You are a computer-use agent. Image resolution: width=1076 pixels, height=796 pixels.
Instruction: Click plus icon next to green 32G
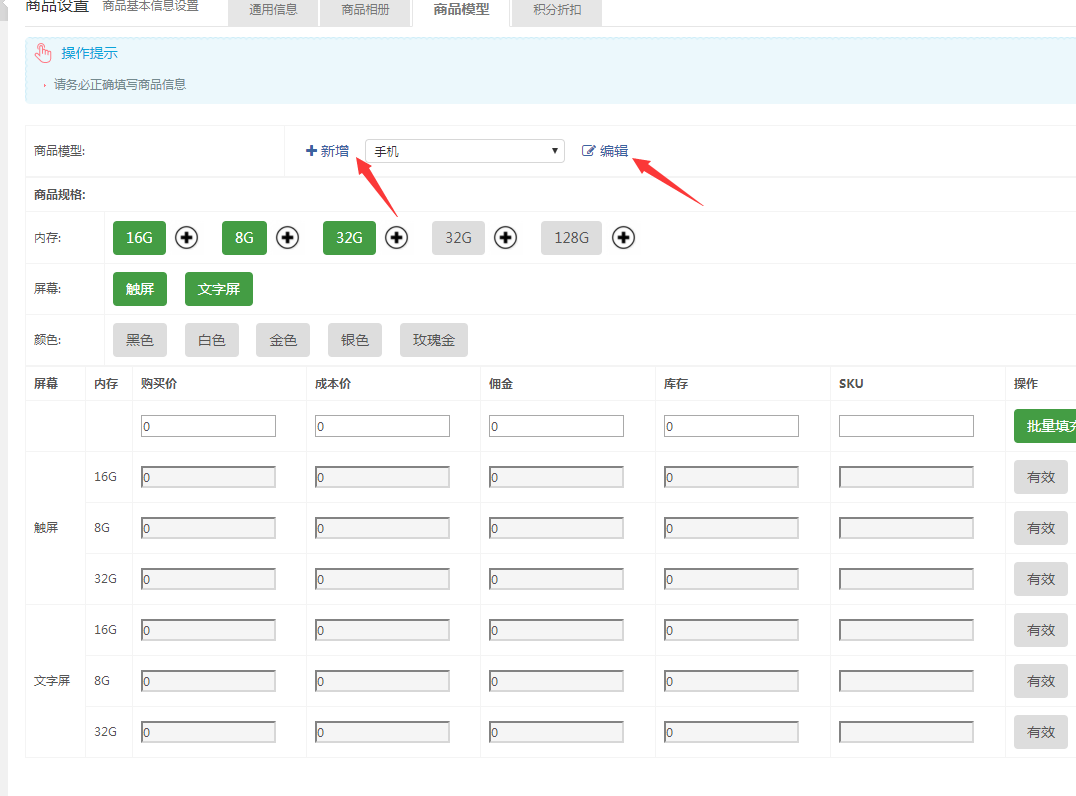(x=397, y=238)
